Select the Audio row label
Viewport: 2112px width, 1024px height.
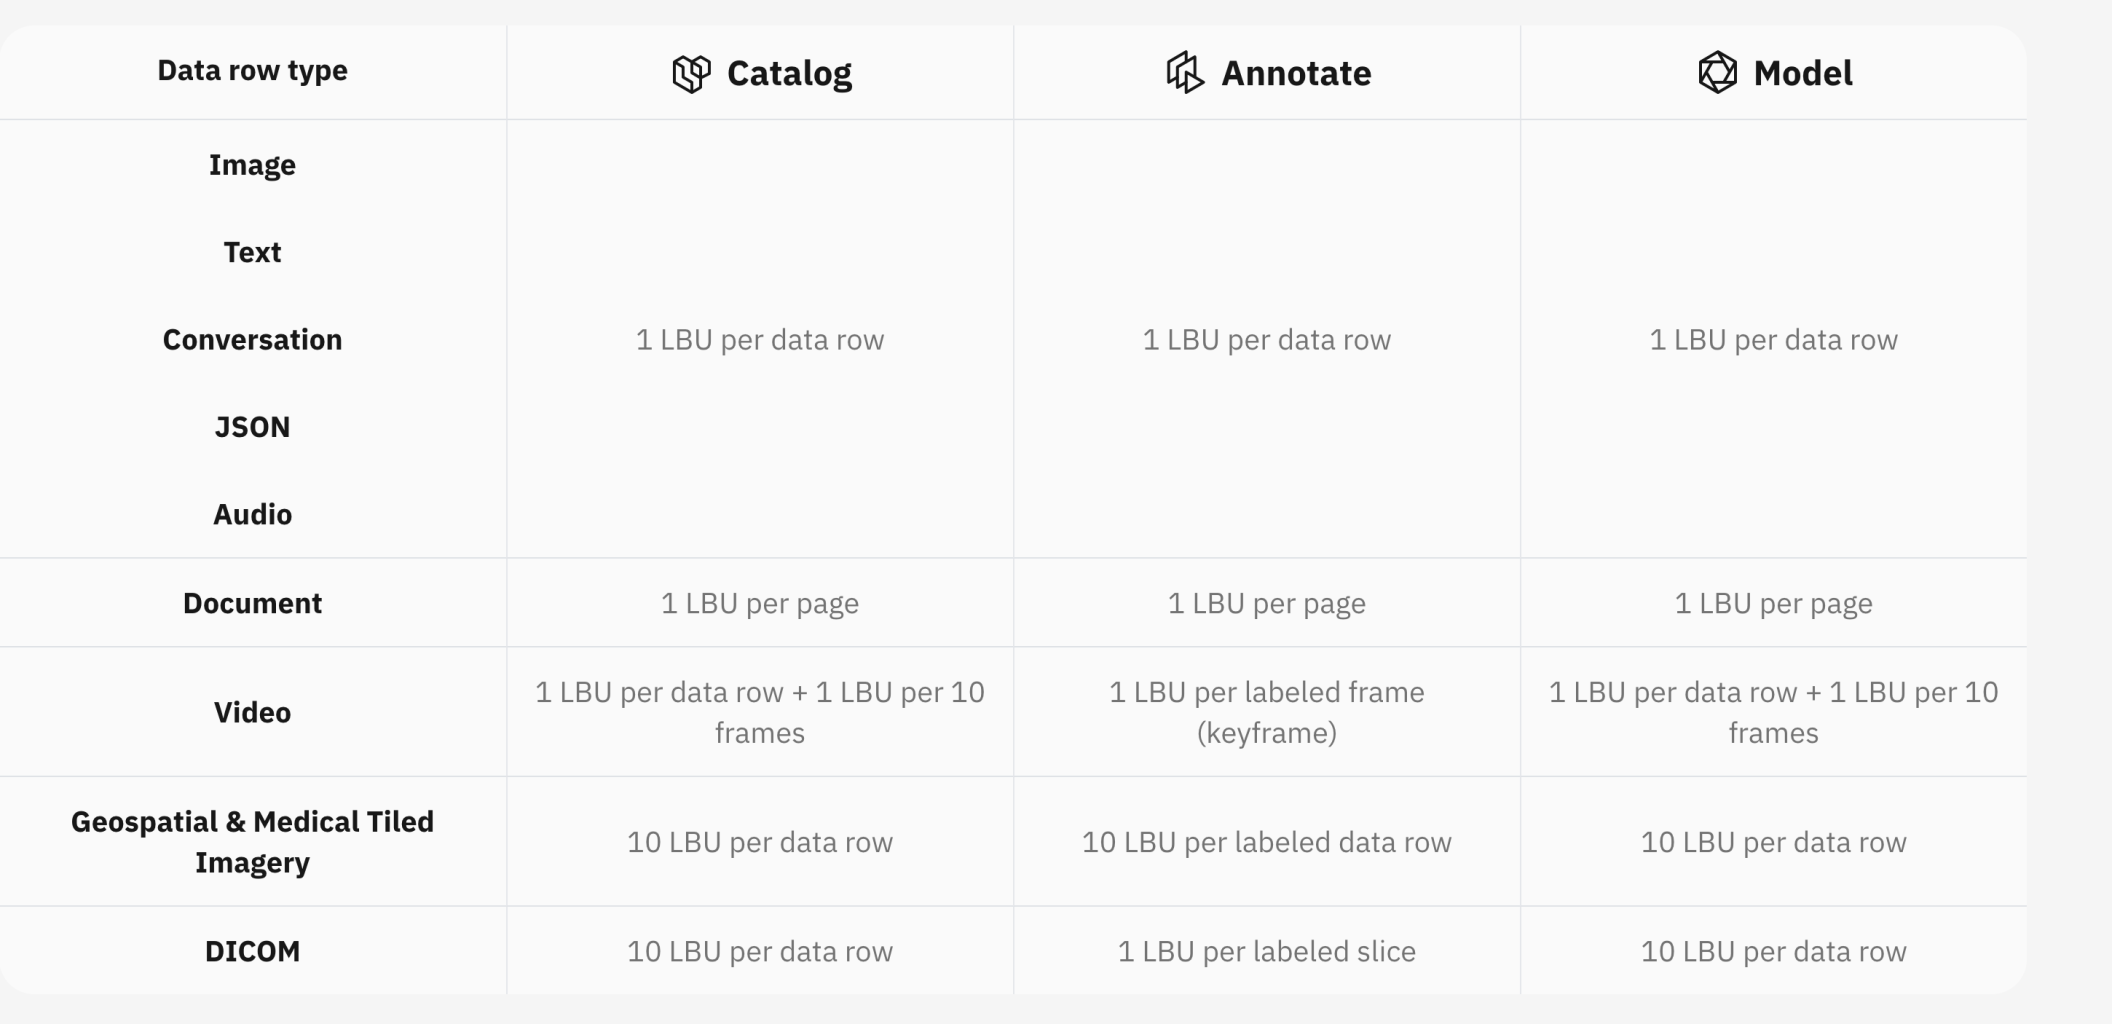tap(252, 514)
